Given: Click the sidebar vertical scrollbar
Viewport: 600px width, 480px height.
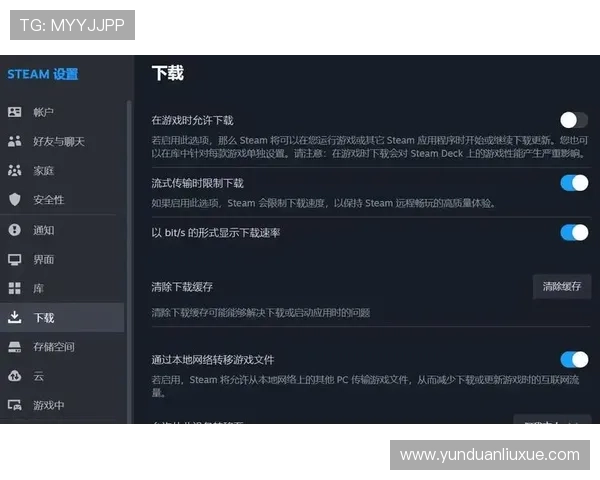Looking at the screenshot, I should pos(129,262).
